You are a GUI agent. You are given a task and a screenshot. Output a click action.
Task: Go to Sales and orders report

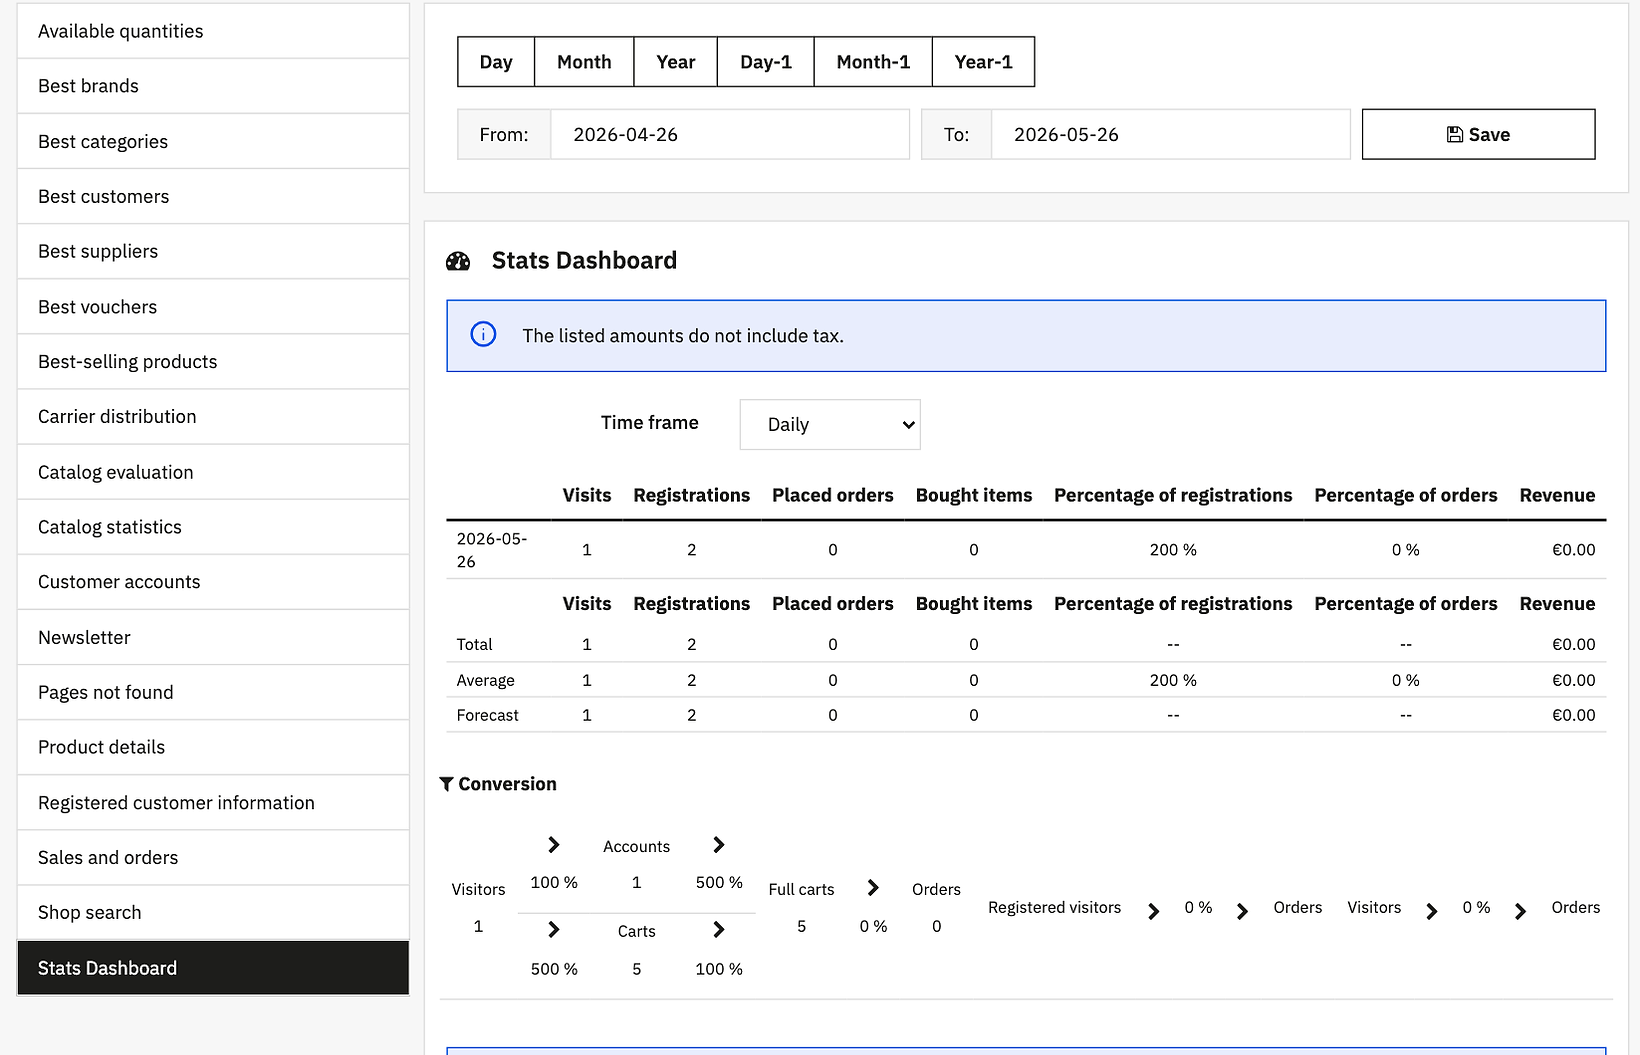(213, 857)
